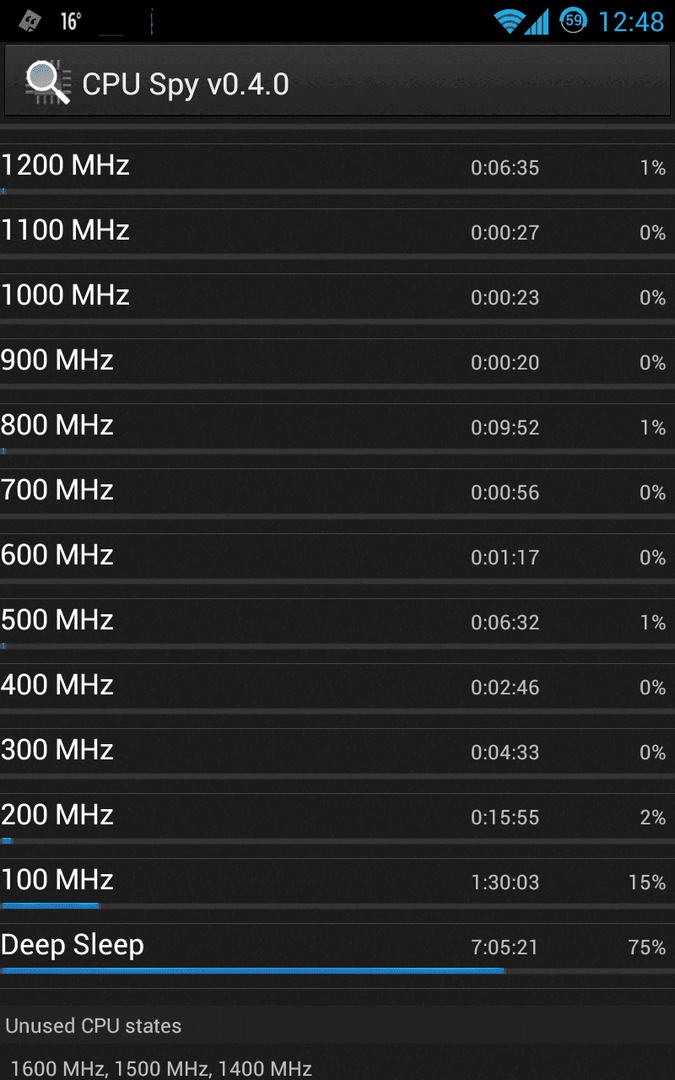Tap the CPU Spy magnifier app icon
Viewport: 675px width, 1080px height.
click(x=48, y=83)
